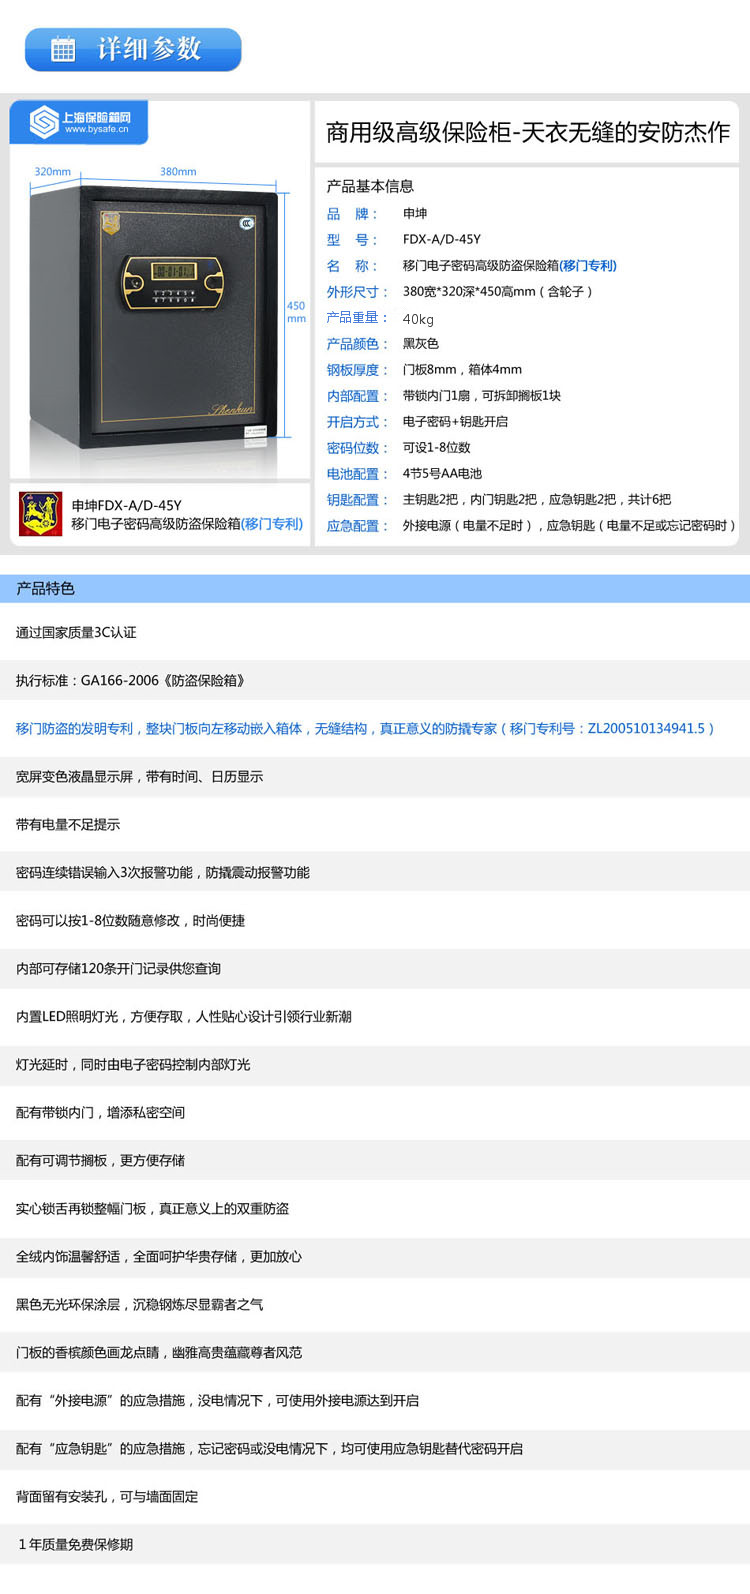This screenshot has width=750, height=1594.
Task: Click the row 实心锁舌再锁整幅门板
Action: (375, 1208)
